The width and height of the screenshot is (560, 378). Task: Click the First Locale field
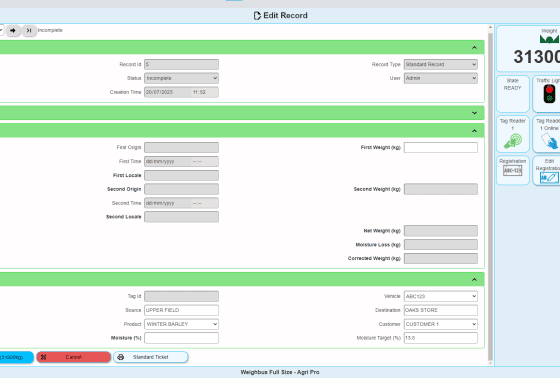[181, 175]
